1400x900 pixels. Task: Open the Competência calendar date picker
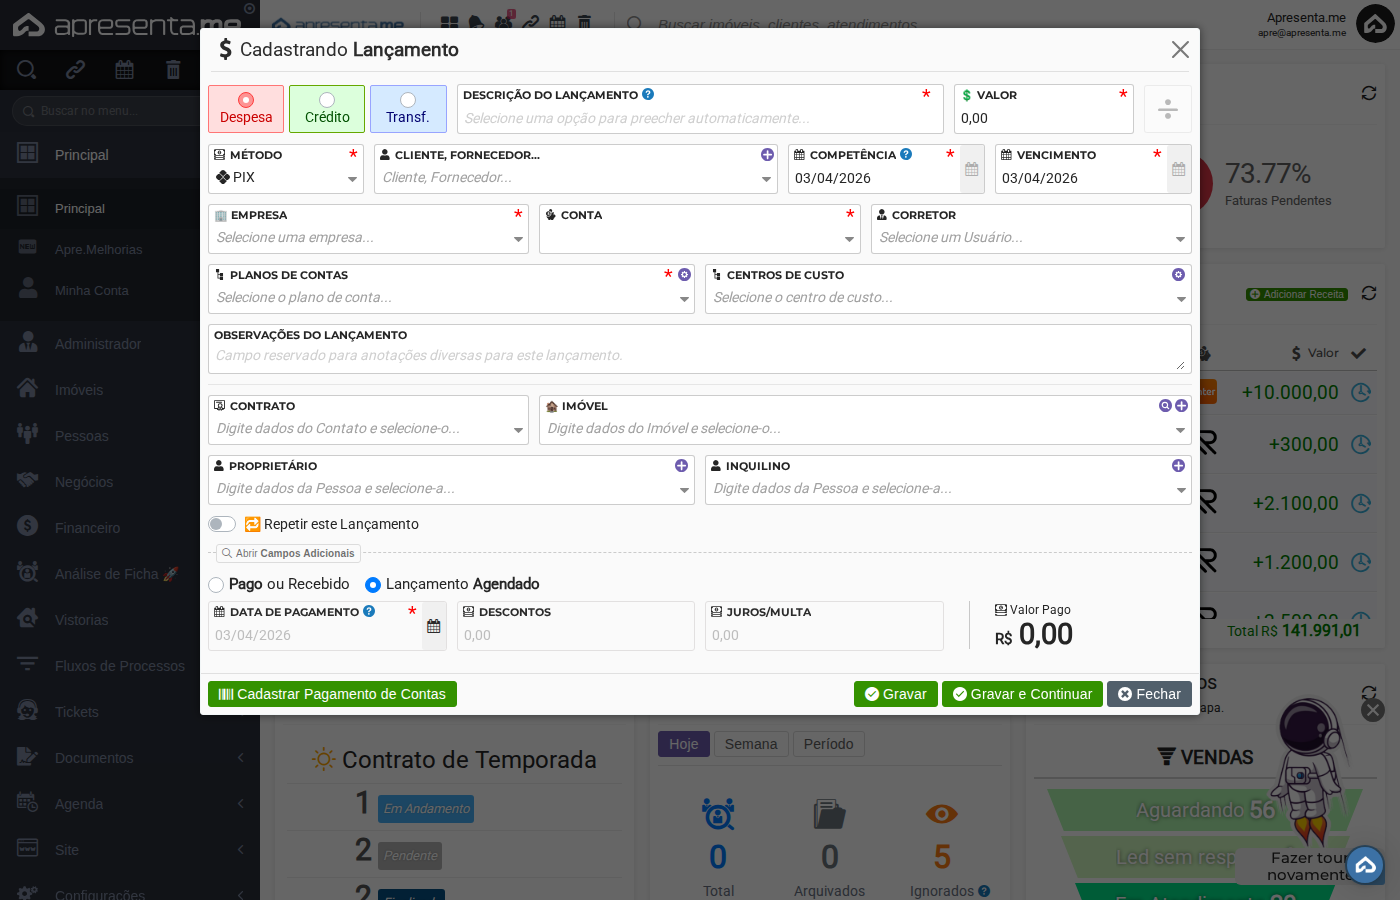[971, 169]
